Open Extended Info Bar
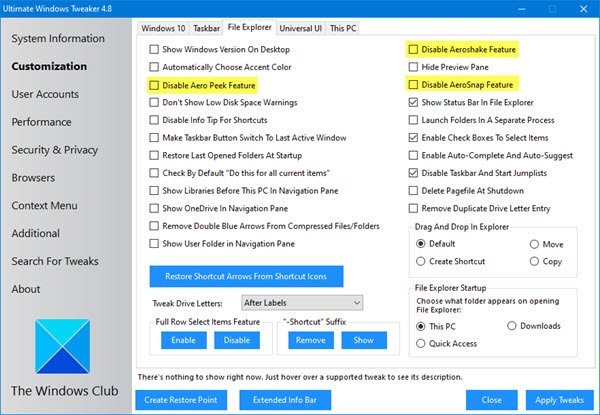 [285, 400]
